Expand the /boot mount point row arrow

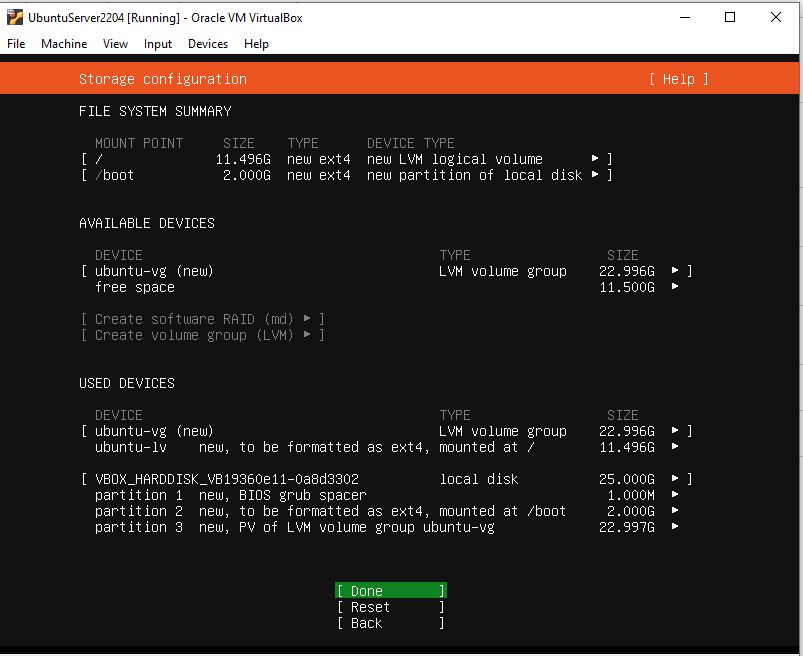click(x=595, y=174)
